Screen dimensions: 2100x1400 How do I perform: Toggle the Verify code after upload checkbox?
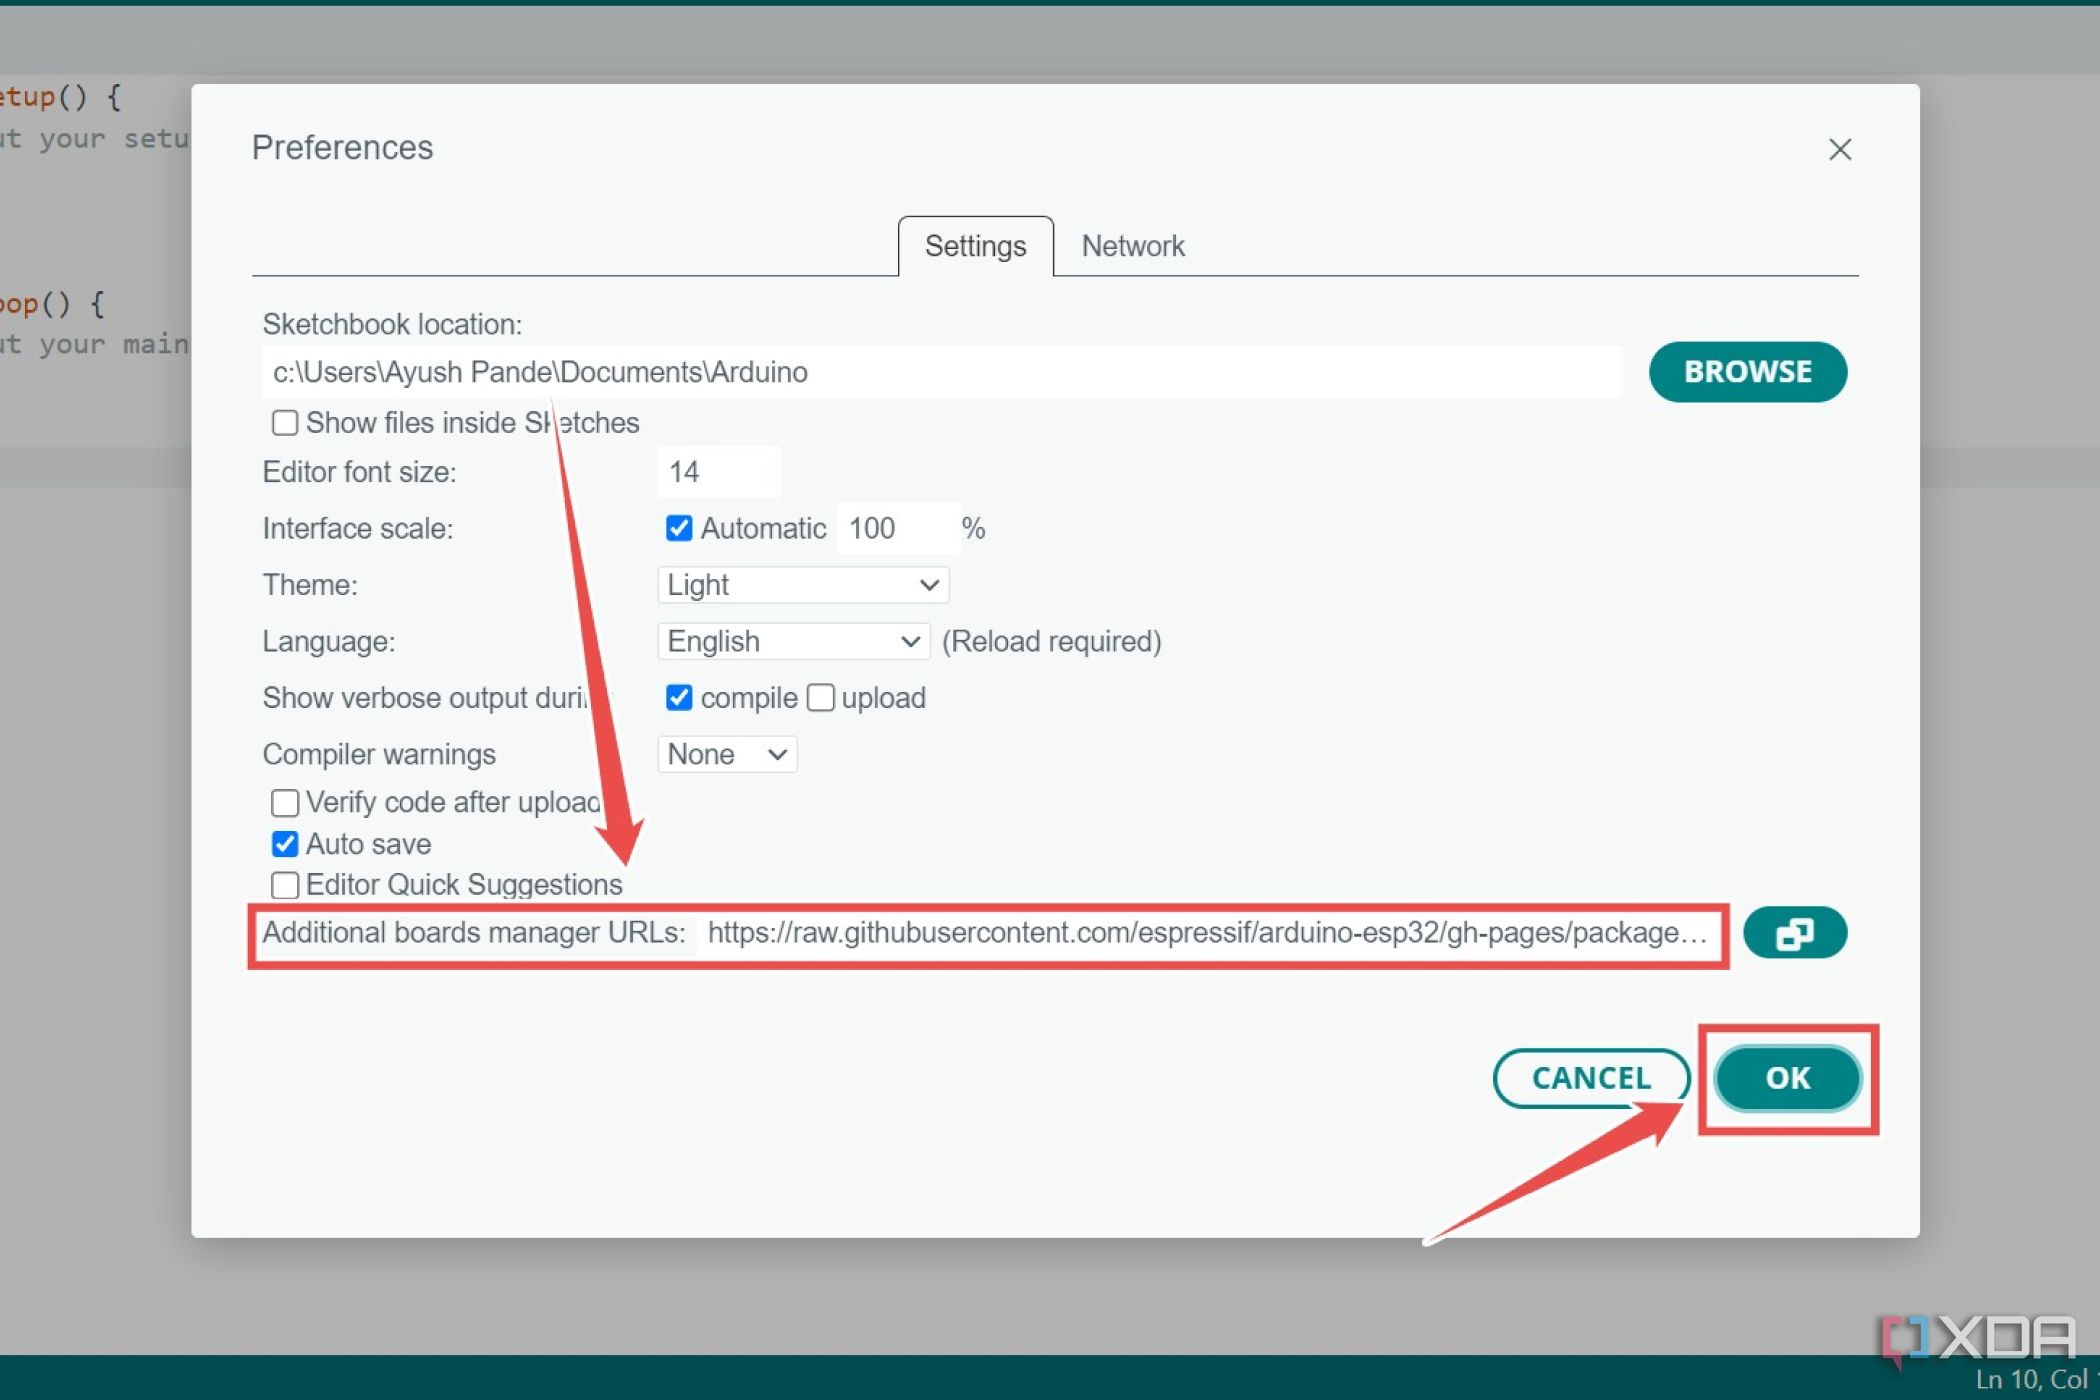pyautogui.click(x=284, y=800)
